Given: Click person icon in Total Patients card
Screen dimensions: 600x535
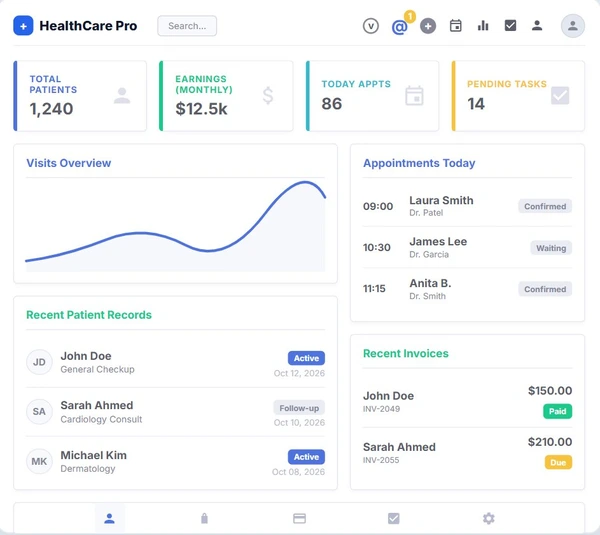Looking at the screenshot, I should click(122, 96).
